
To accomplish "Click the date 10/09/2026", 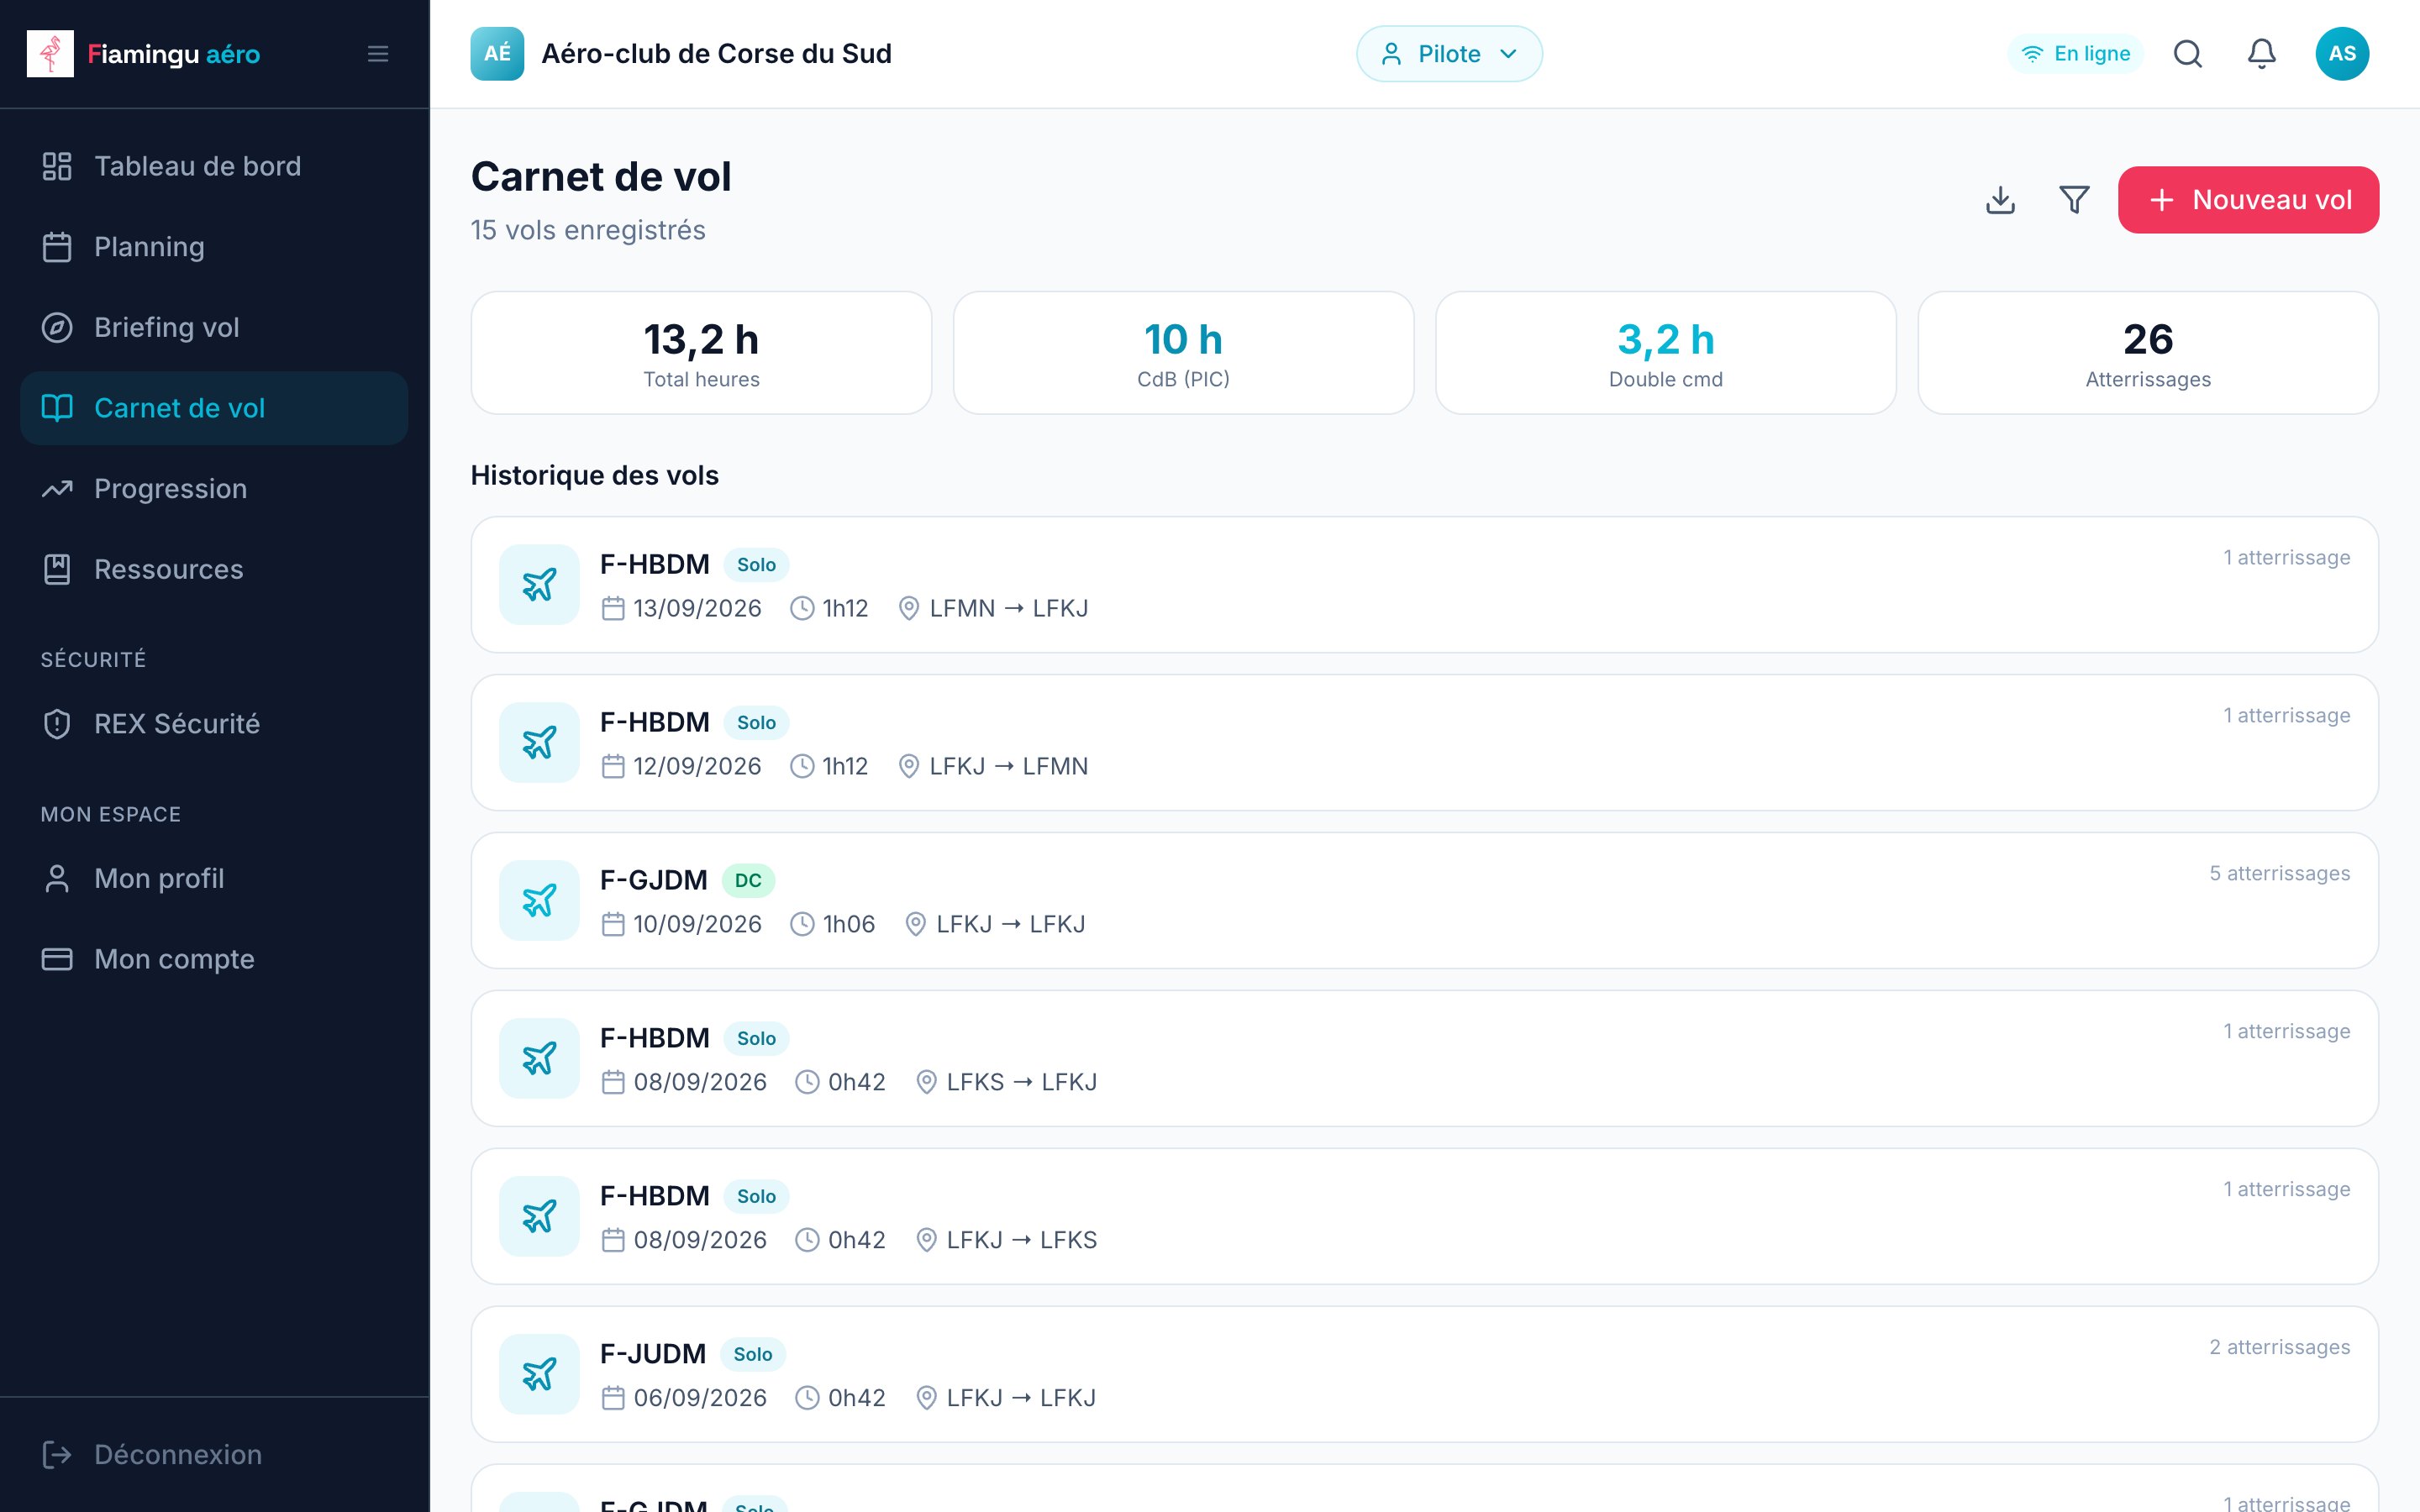I will click(x=697, y=924).
